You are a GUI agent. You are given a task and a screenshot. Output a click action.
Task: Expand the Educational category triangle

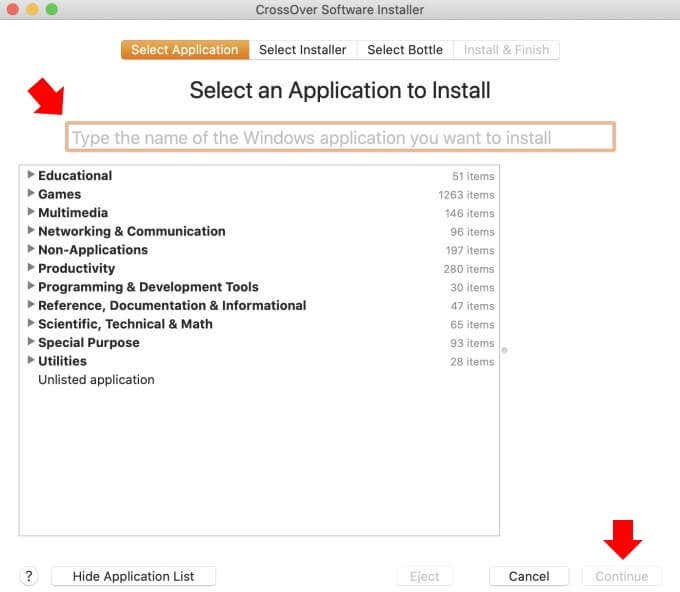tap(31, 174)
